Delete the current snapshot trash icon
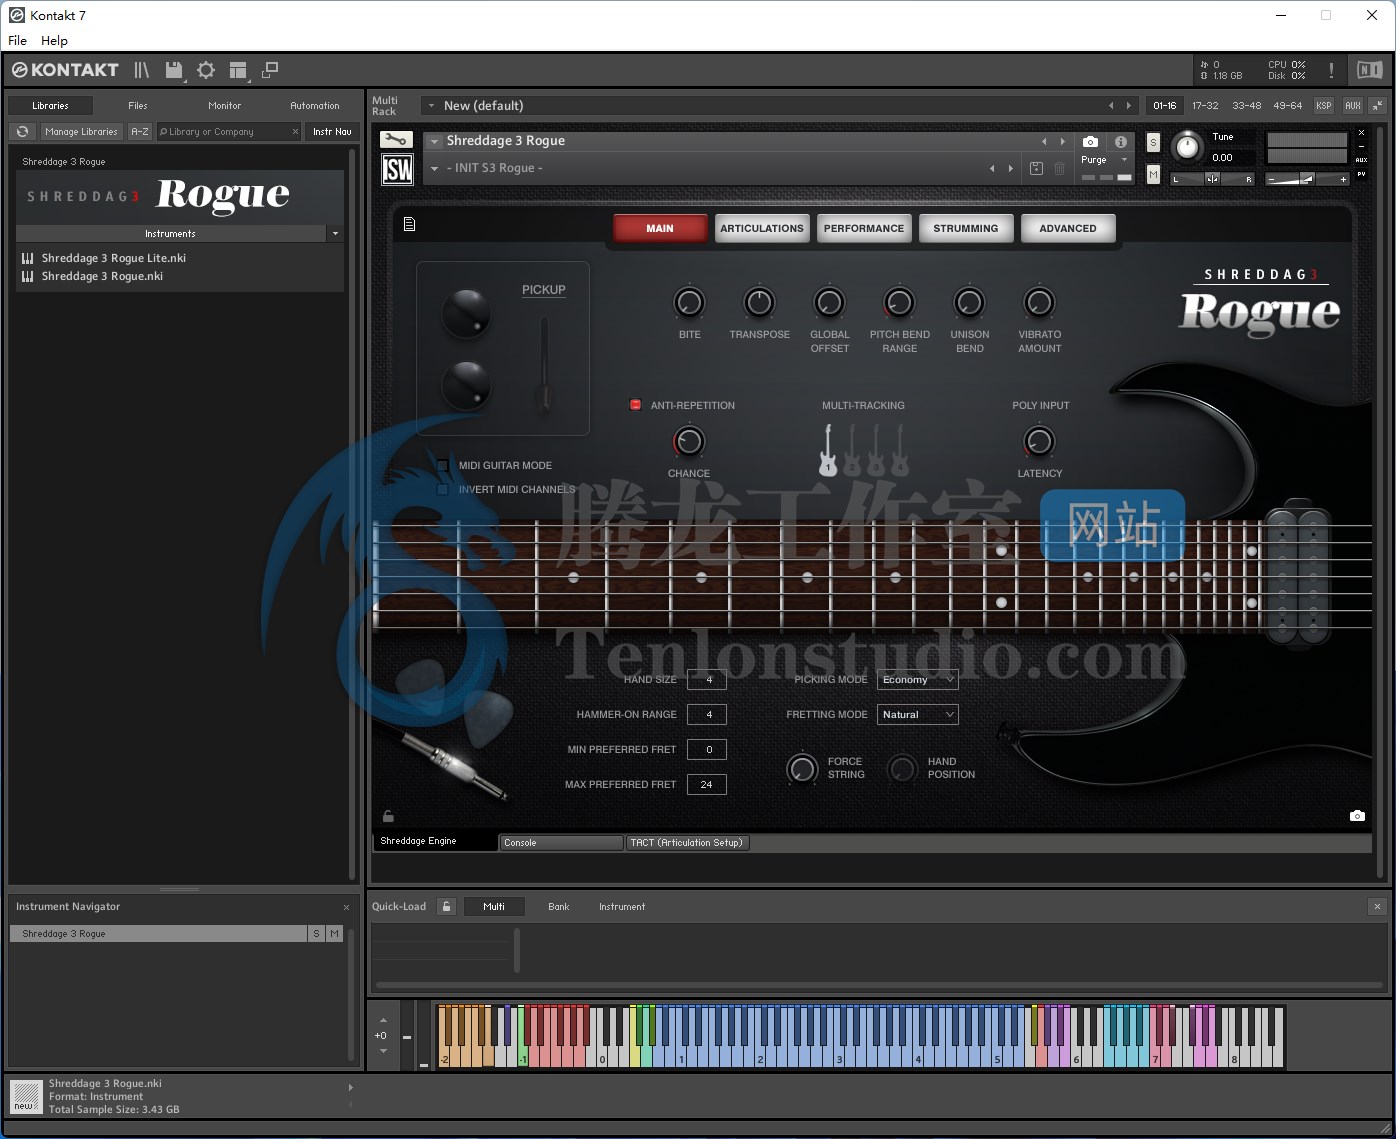This screenshot has height=1139, width=1396. click(1060, 169)
